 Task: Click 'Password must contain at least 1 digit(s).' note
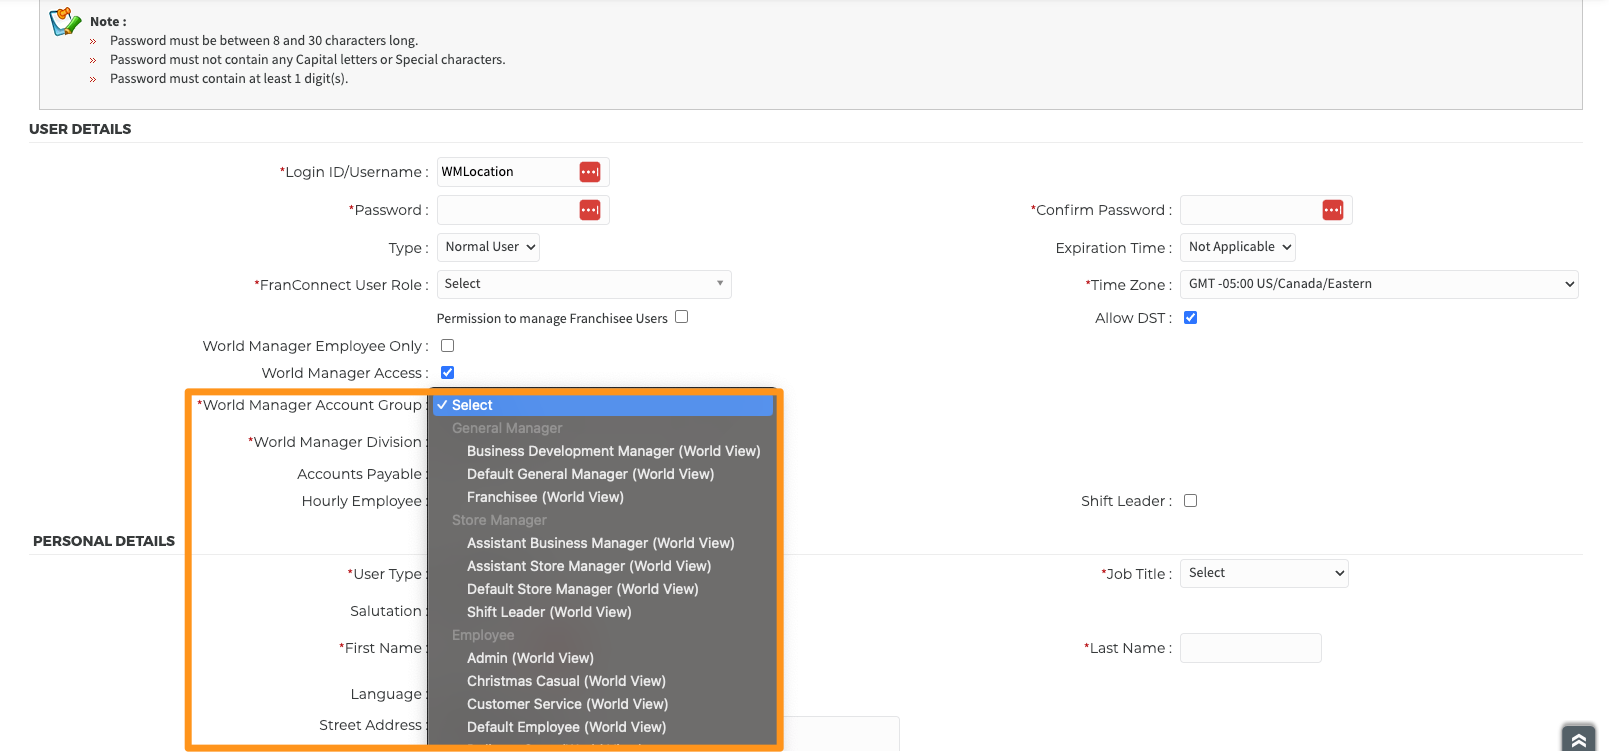[229, 79]
